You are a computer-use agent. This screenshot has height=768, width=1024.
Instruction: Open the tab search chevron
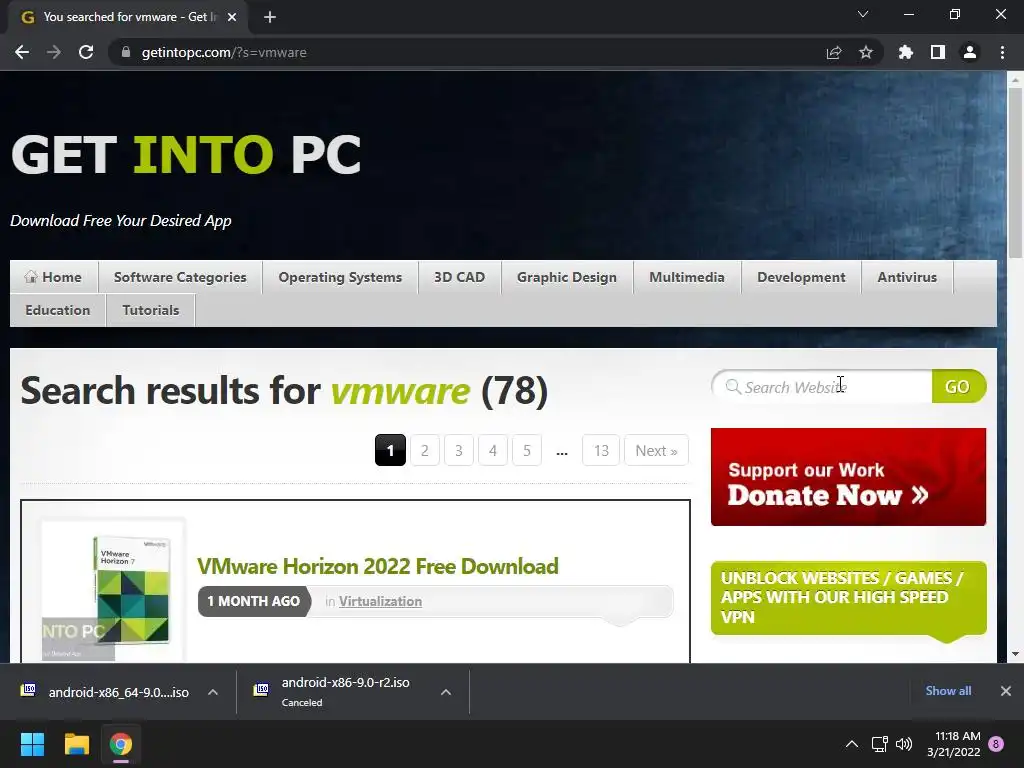point(863,14)
